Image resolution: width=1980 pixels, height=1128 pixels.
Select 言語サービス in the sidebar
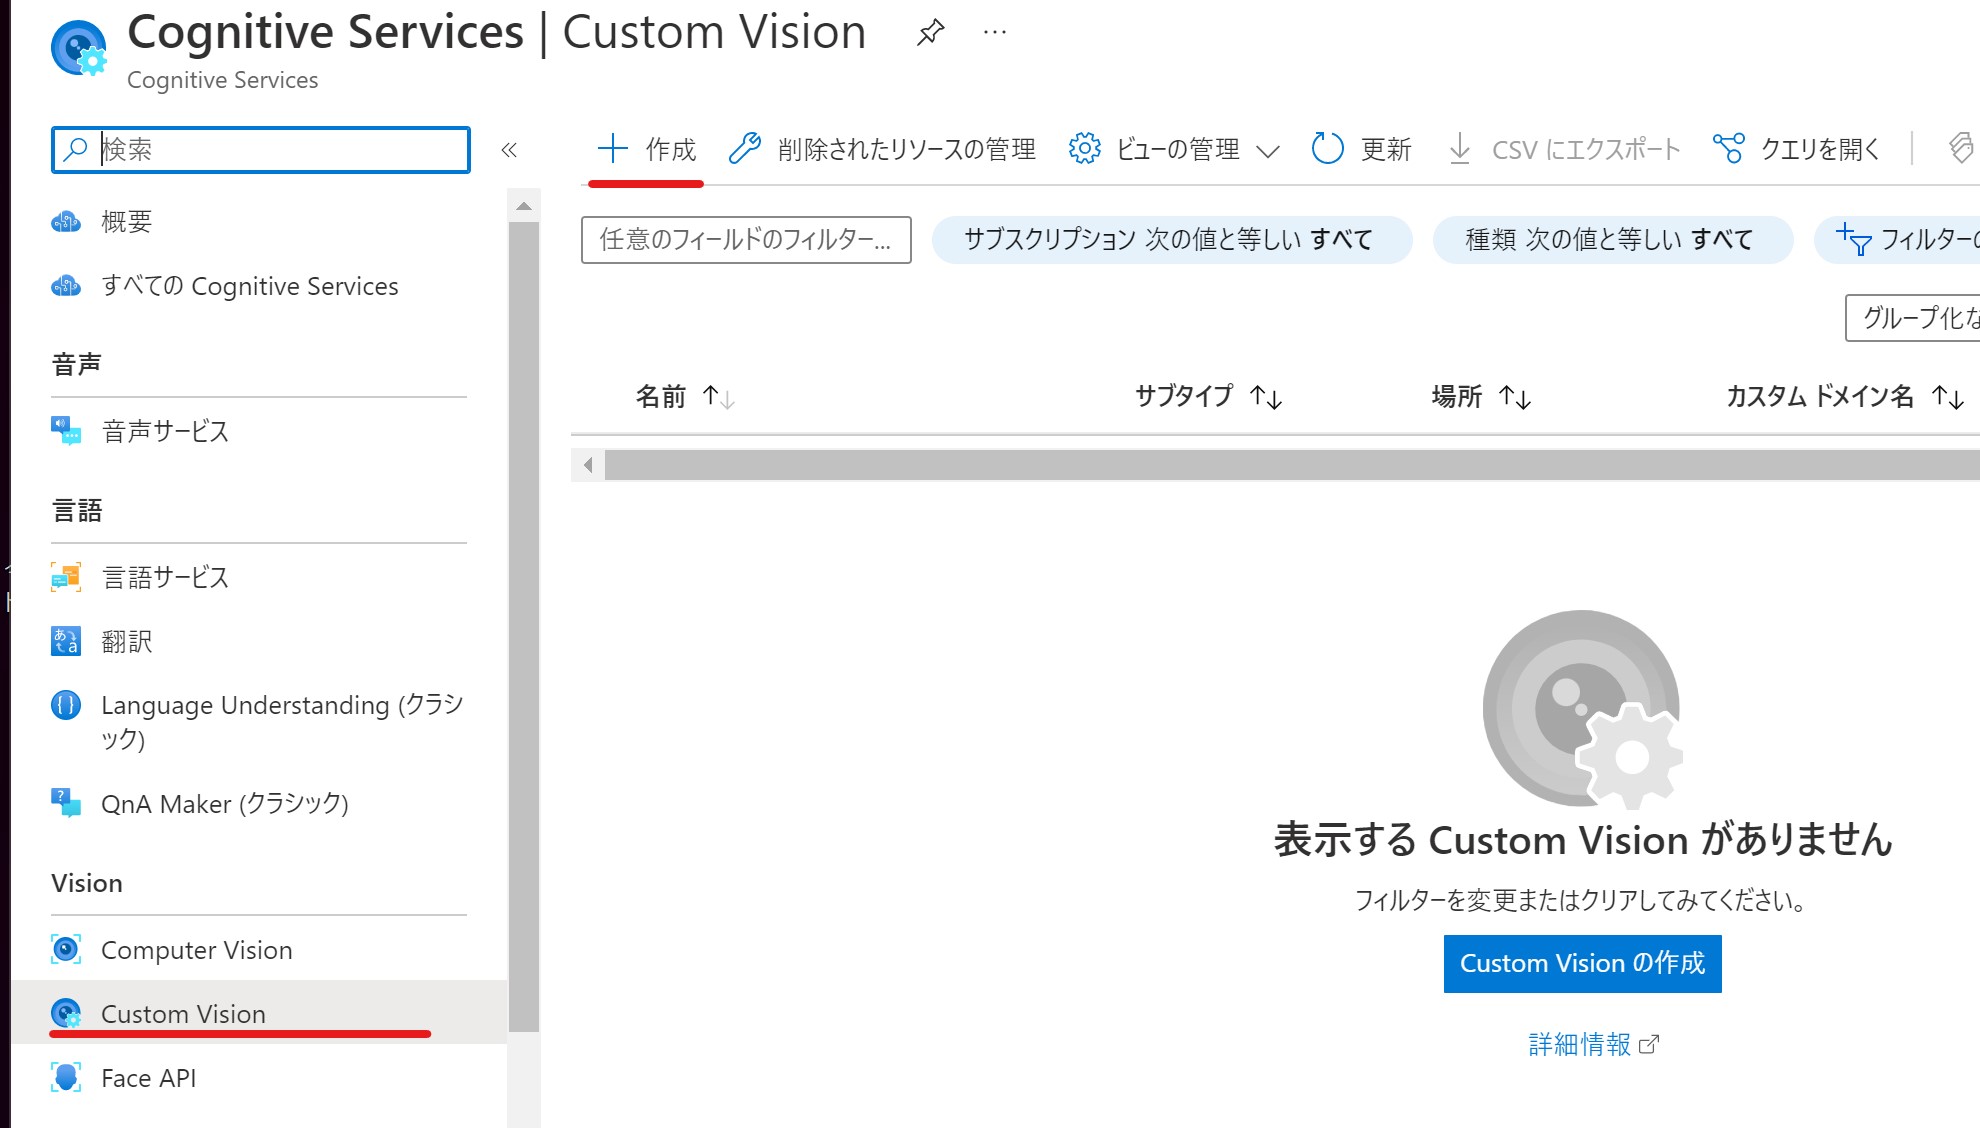[x=259, y=577]
